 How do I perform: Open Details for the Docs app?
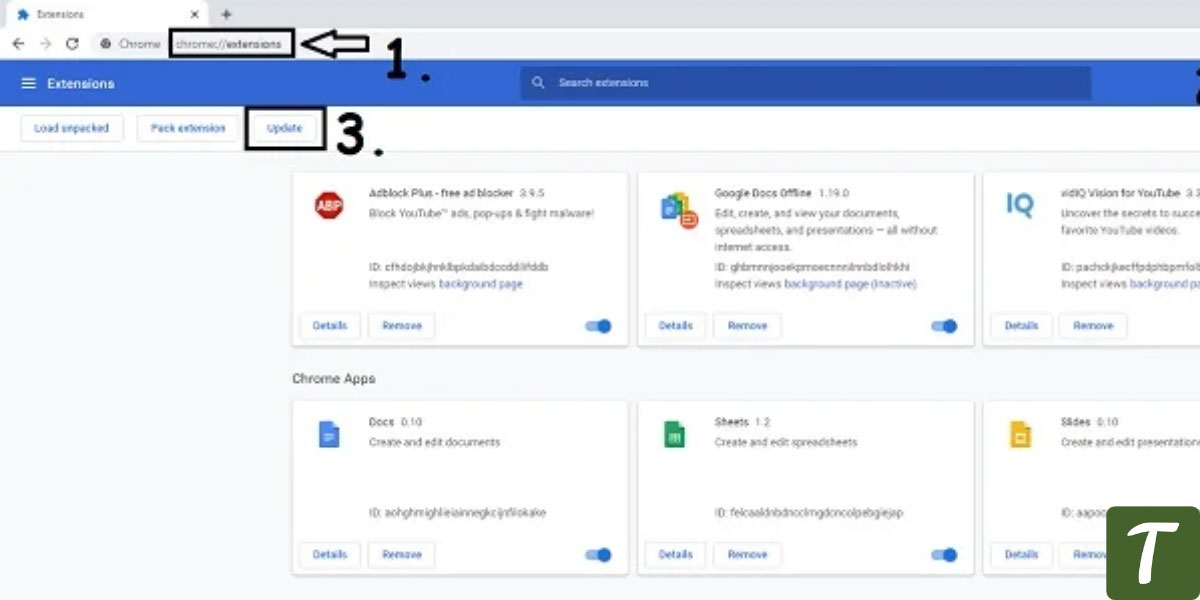click(x=330, y=555)
